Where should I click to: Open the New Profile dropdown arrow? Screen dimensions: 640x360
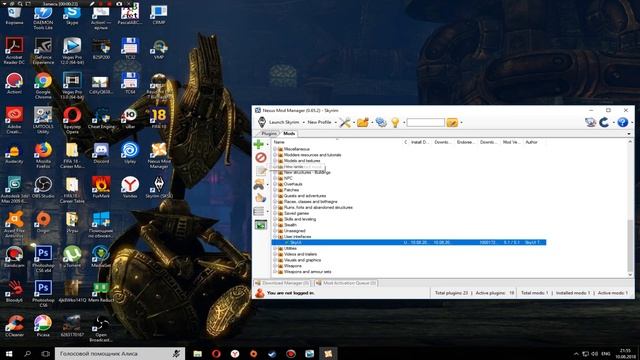click(336, 122)
